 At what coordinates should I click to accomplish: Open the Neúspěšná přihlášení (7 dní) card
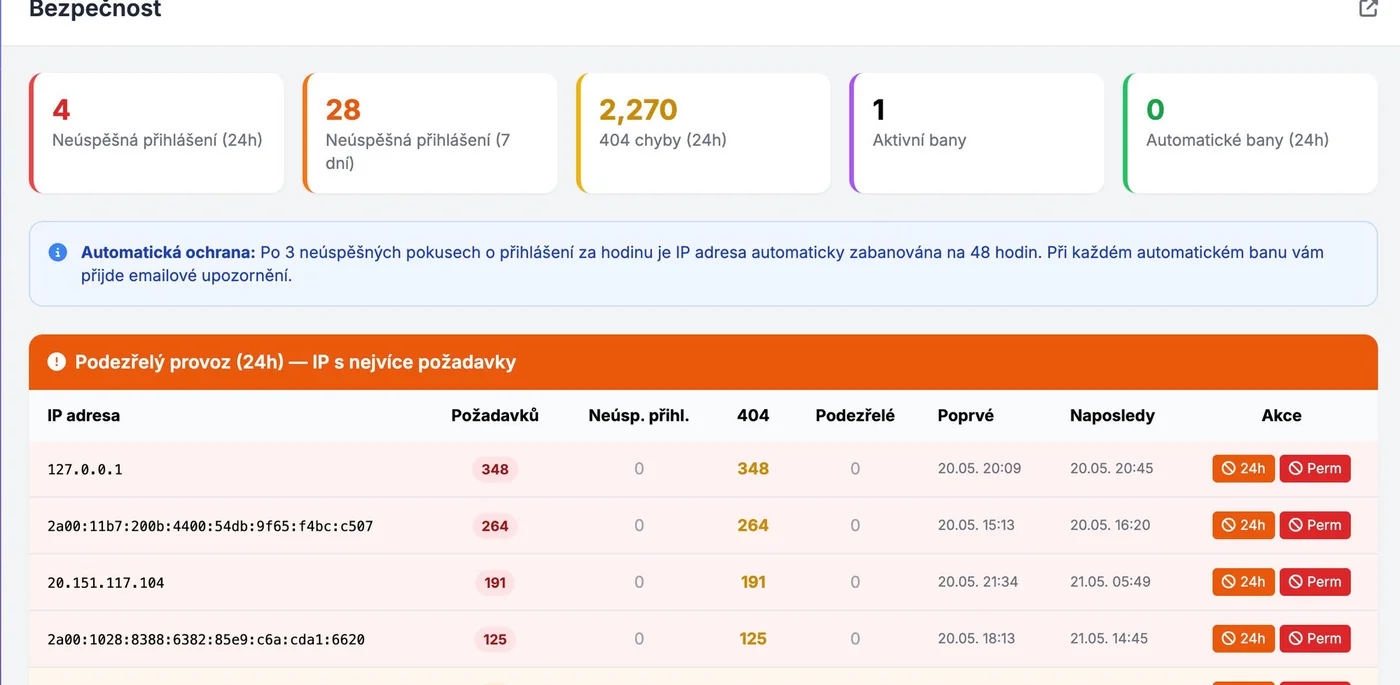click(x=430, y=133)
